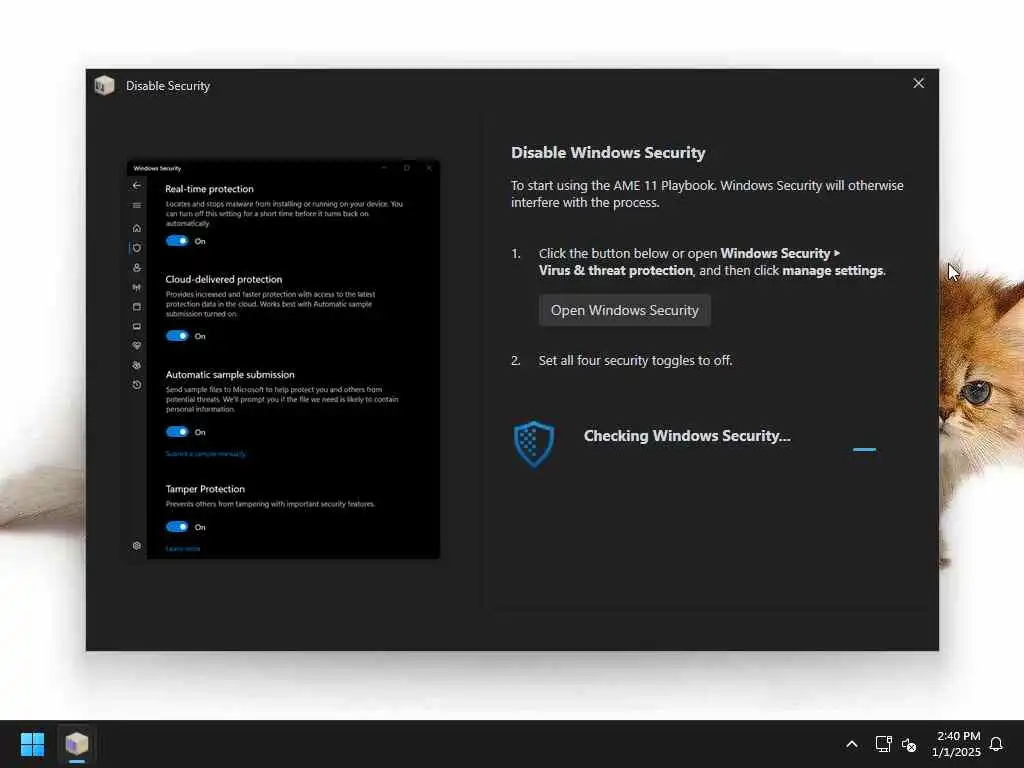
Task: Click the back arrow in Windows Security preview
Action: pos(136,185)
